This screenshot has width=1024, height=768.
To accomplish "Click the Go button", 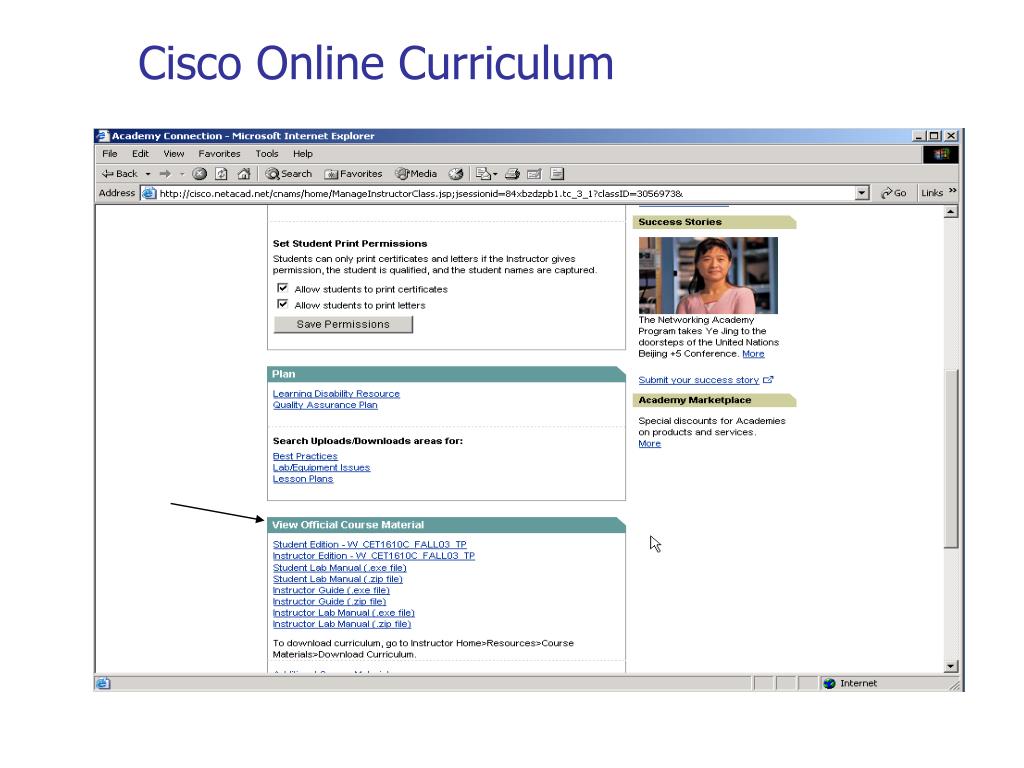I will [893, 193].
